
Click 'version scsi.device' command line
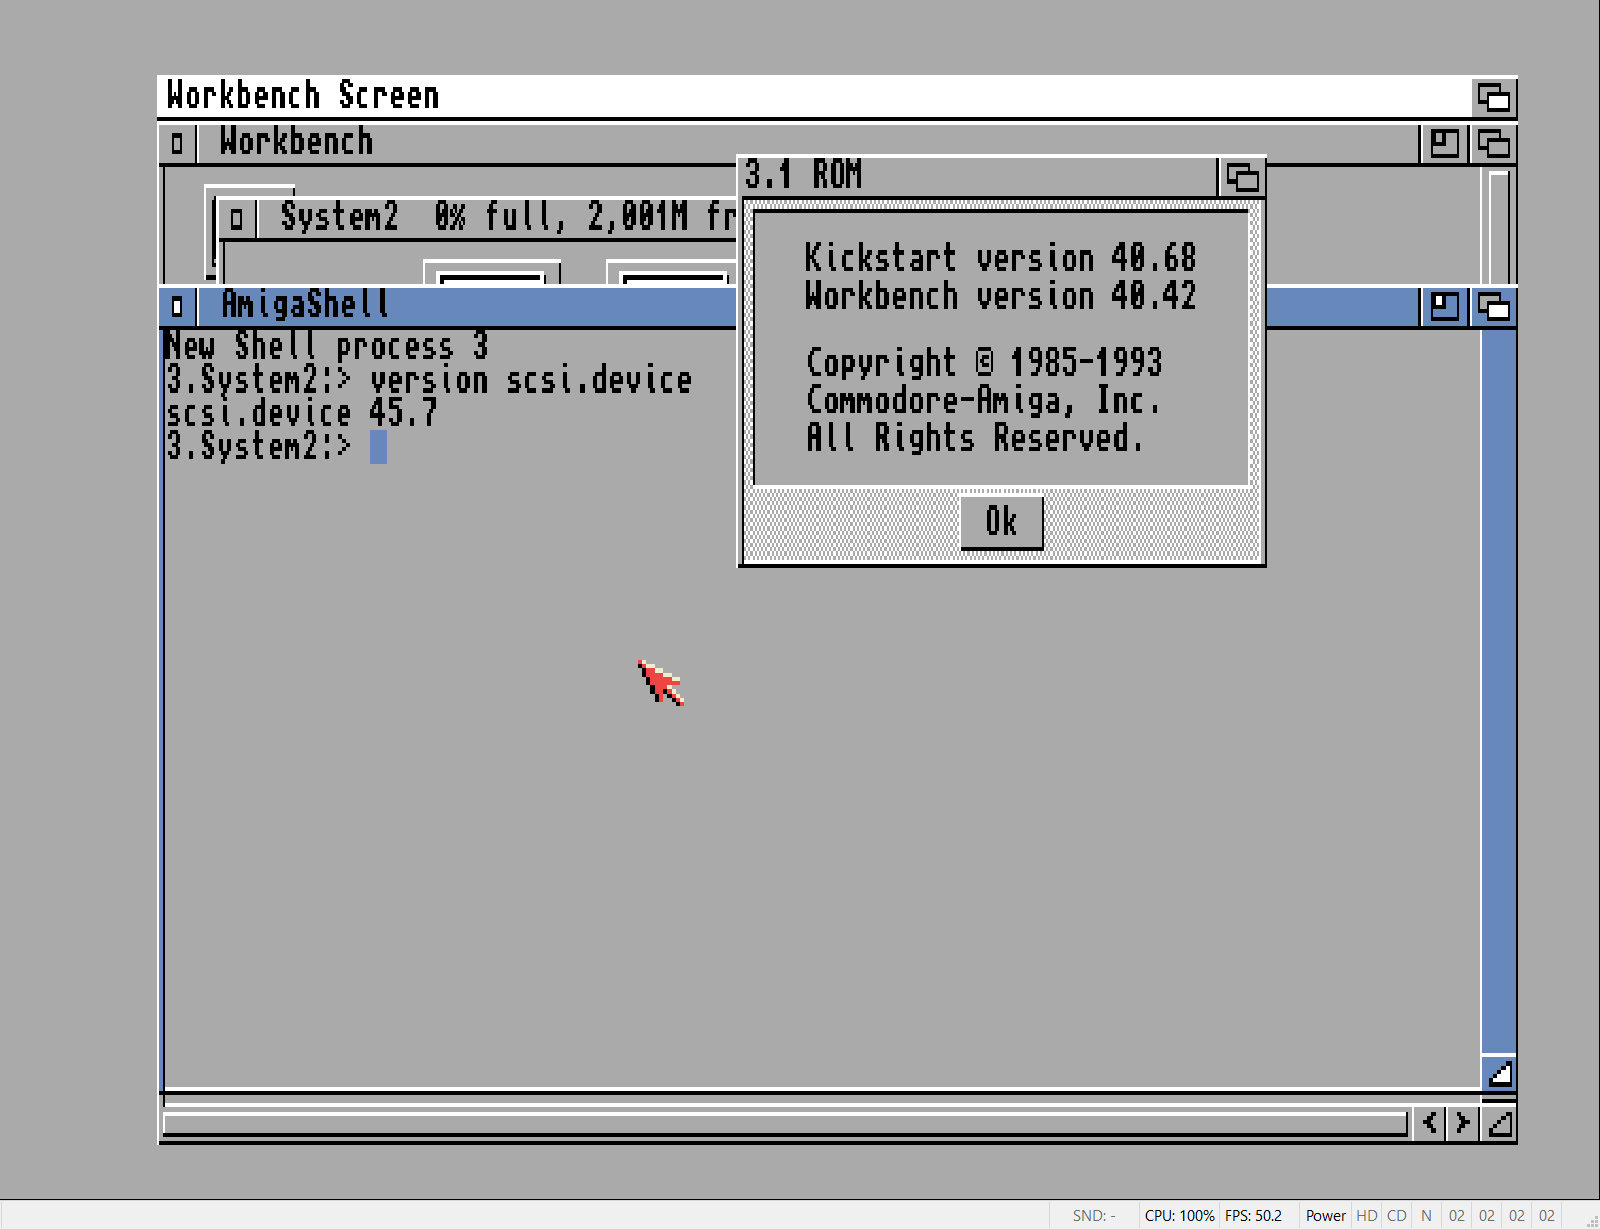(x=530, y=381)
